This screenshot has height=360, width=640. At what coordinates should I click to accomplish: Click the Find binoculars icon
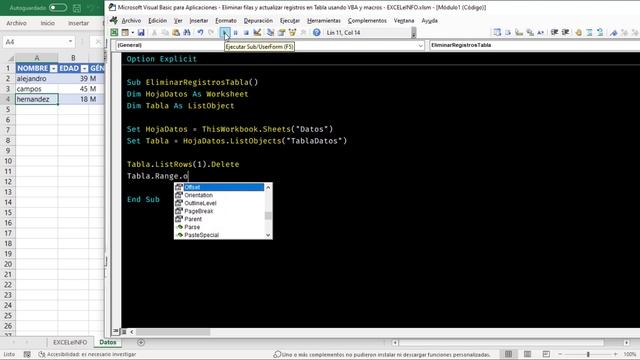pos(187,33)
